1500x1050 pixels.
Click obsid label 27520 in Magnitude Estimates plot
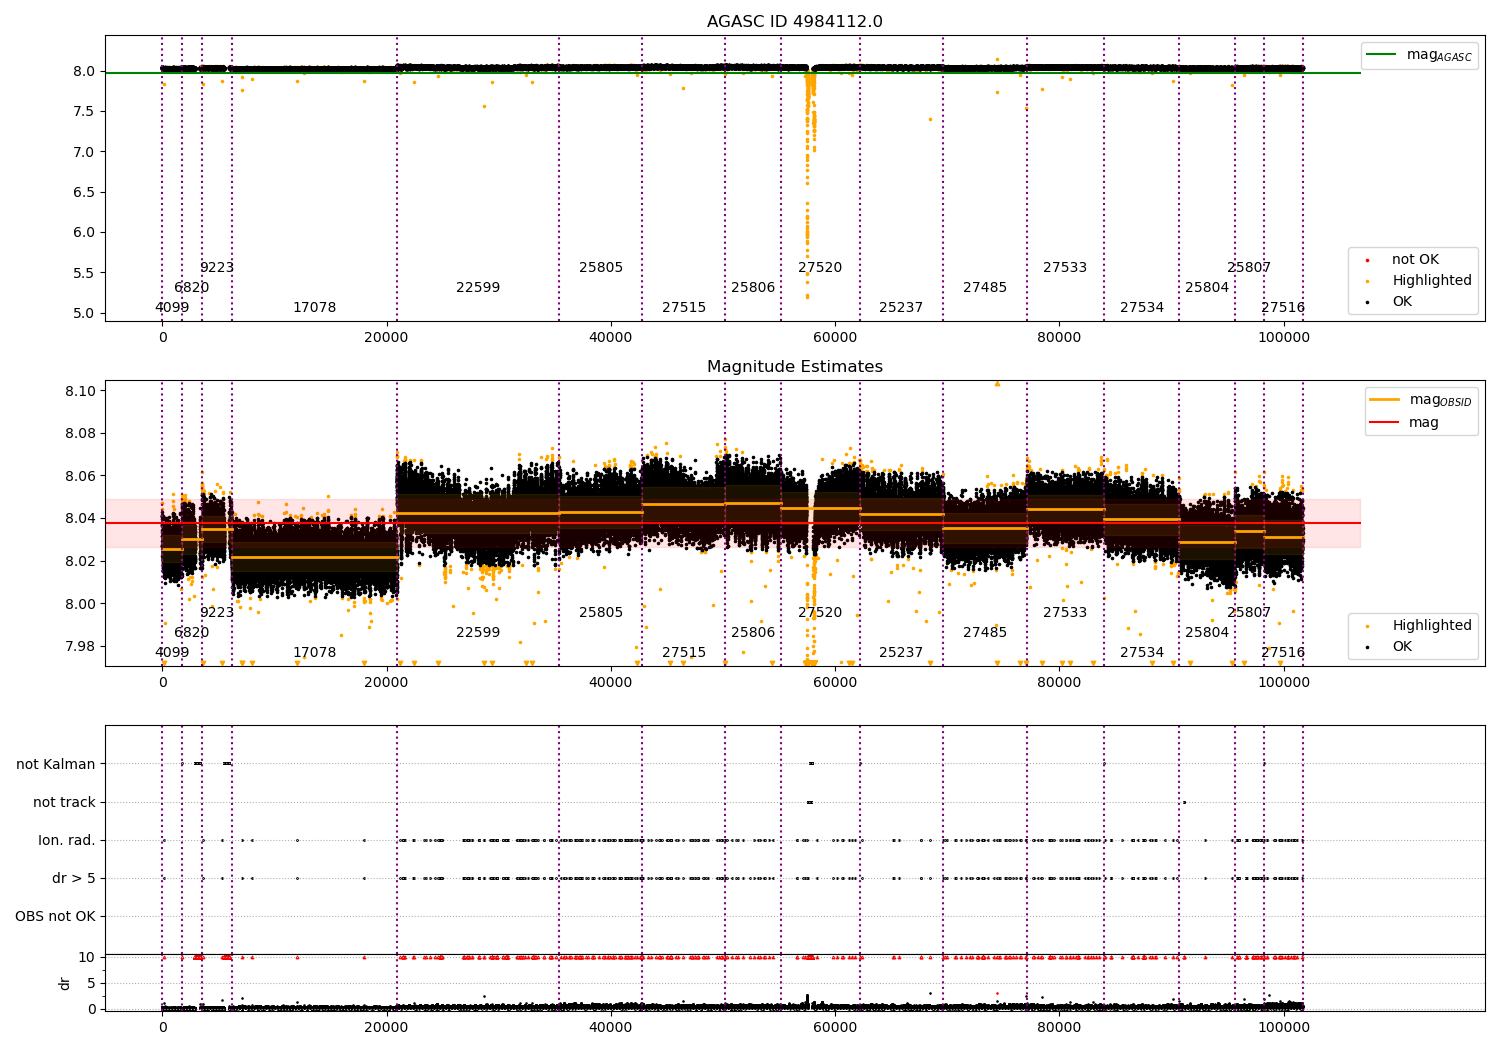click(x=820, y=613)
